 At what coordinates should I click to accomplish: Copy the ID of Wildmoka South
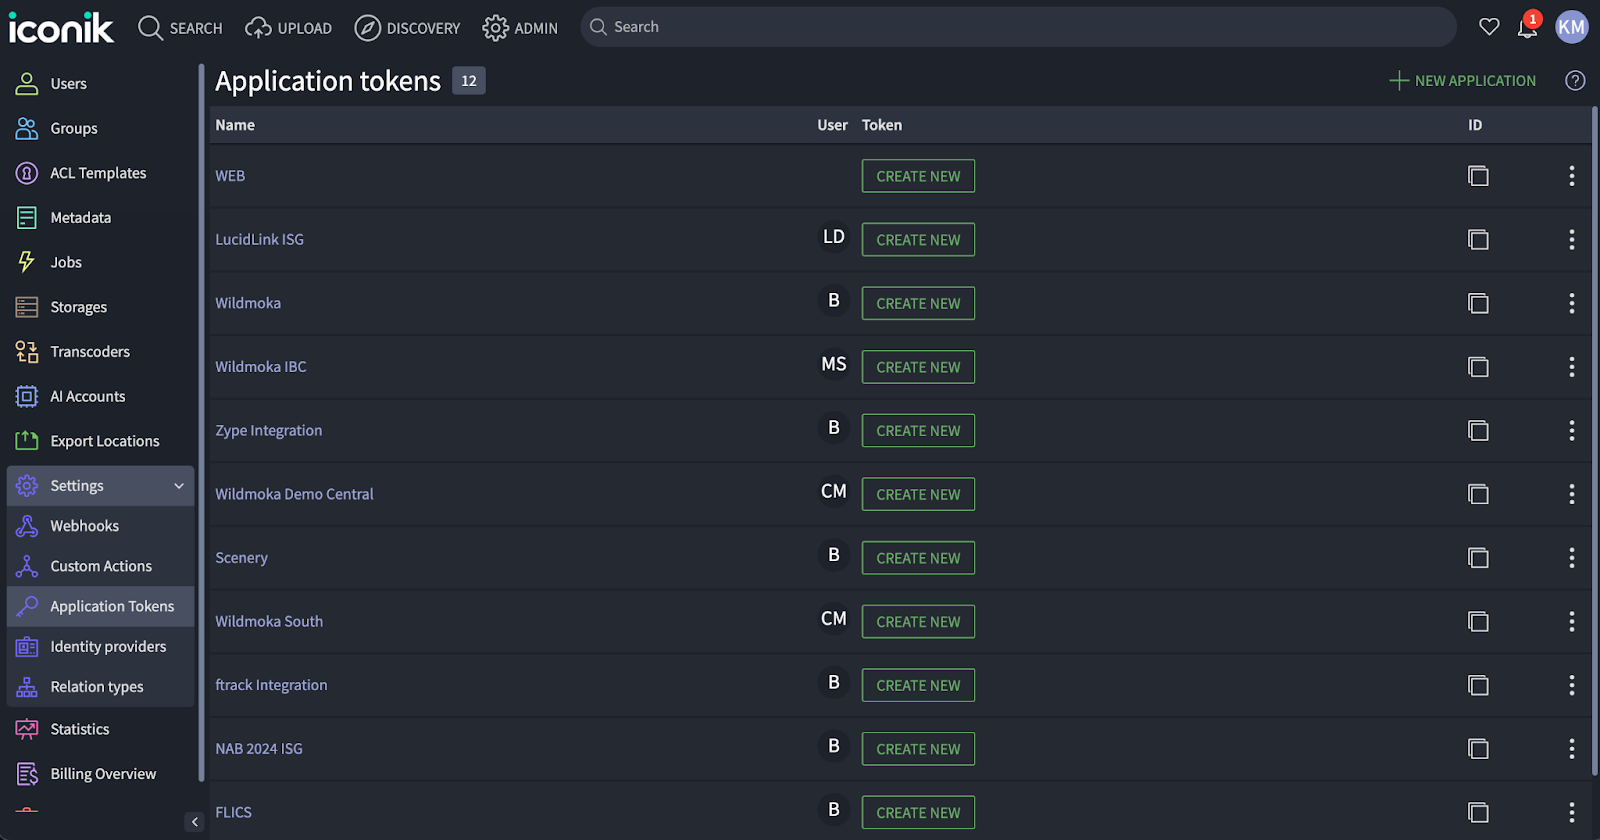[1478, 622]
